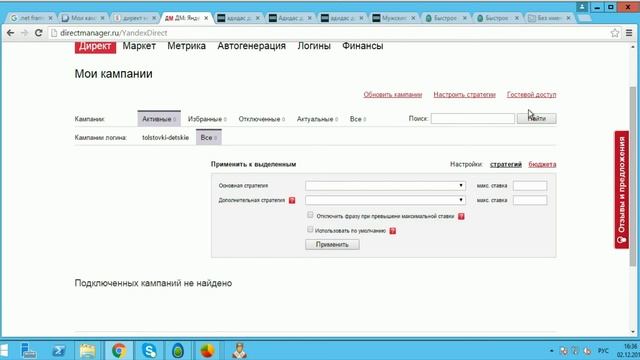
Task: Open the Отзывы и предложения feedback tab
Action: pos(622,190)
